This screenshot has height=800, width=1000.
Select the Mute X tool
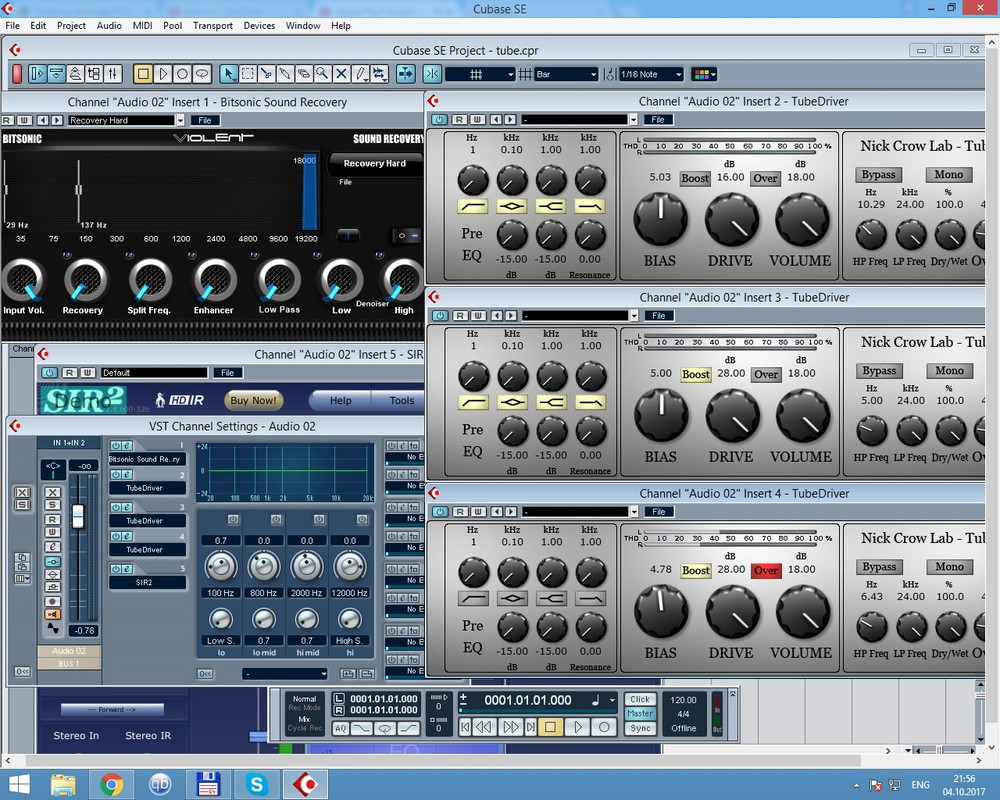click(x=341, y=74)
